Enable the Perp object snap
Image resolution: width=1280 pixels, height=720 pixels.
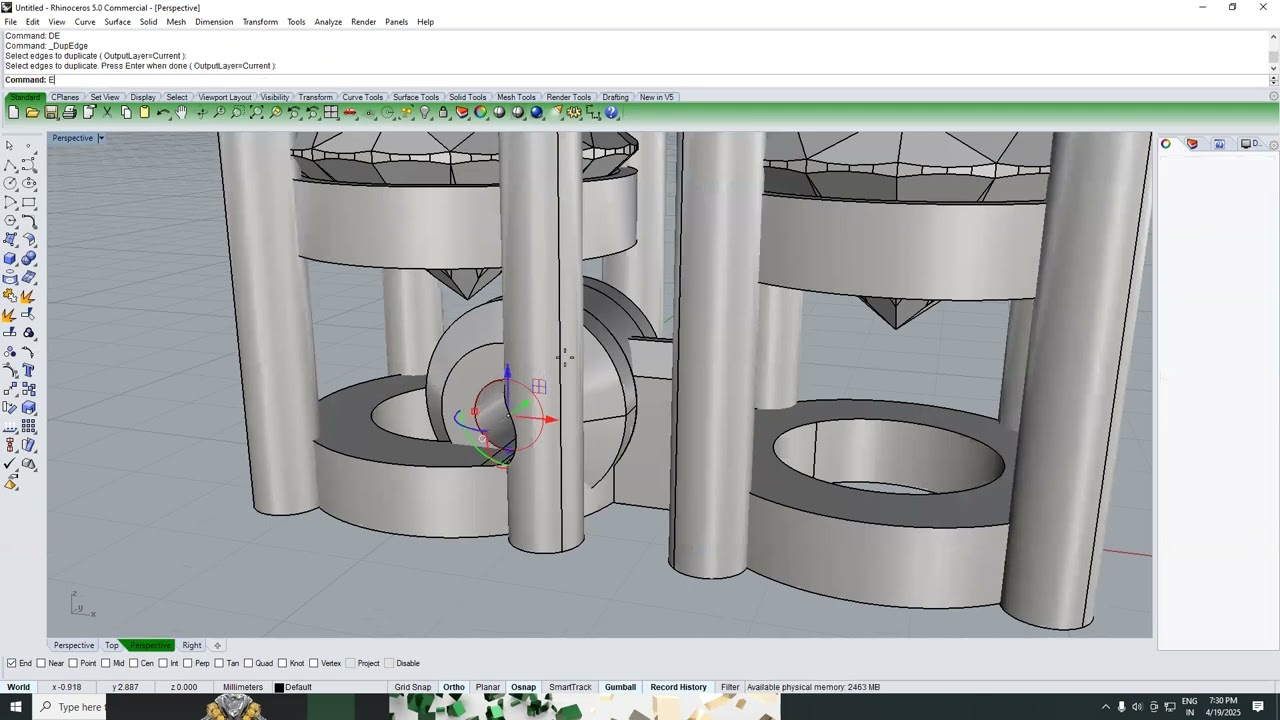(188, 663)
